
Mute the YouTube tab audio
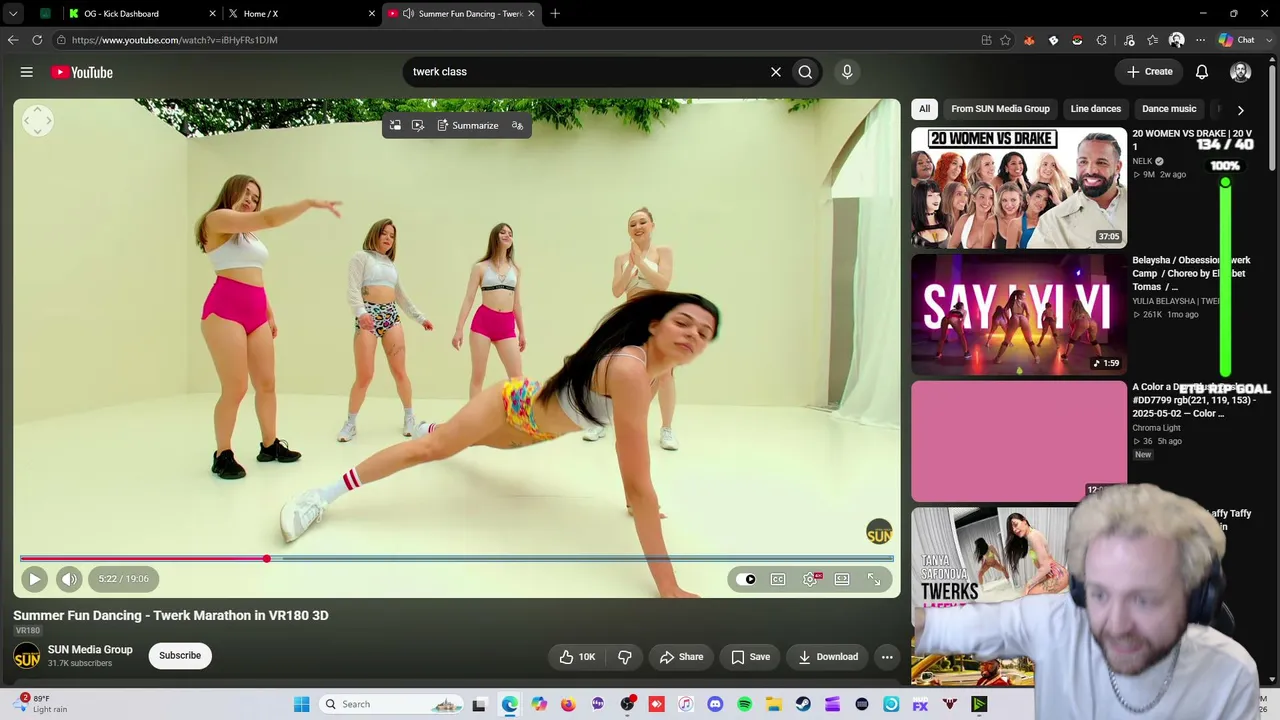coord(408,14)
